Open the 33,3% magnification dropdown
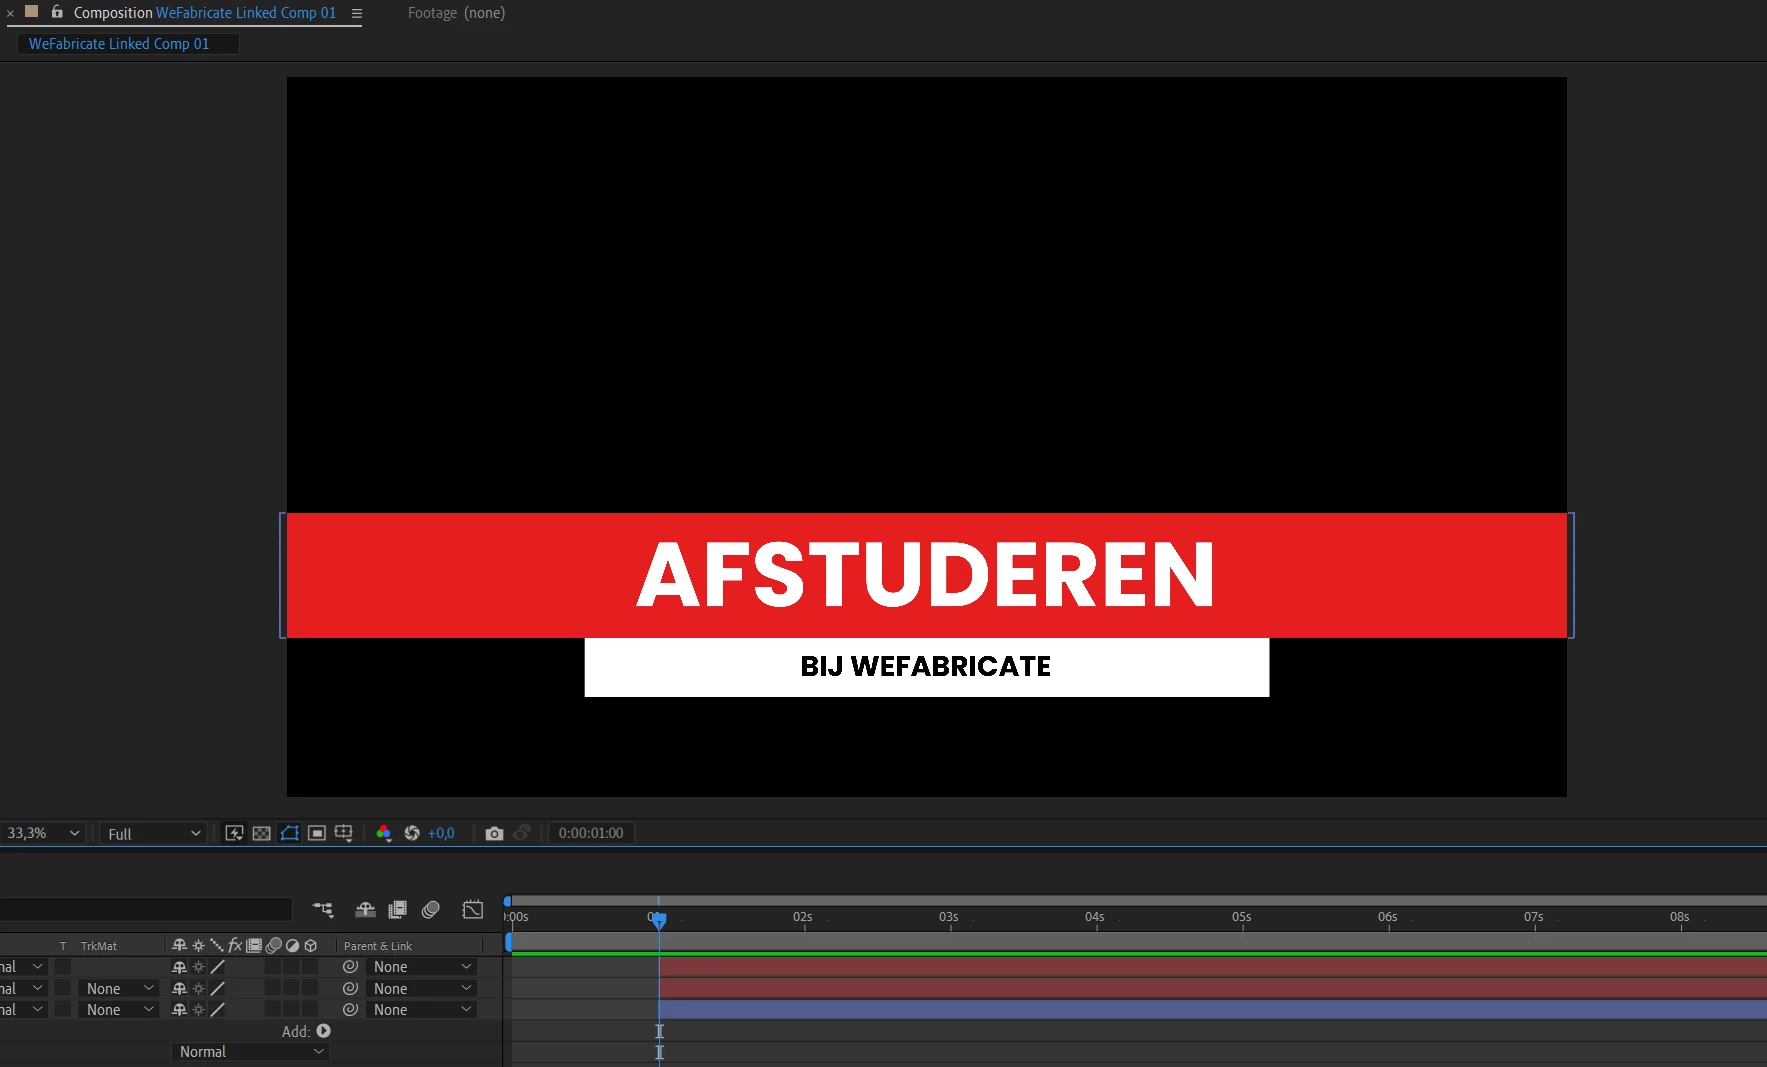The image size is (1767, 1067). (x=42, y=833)
